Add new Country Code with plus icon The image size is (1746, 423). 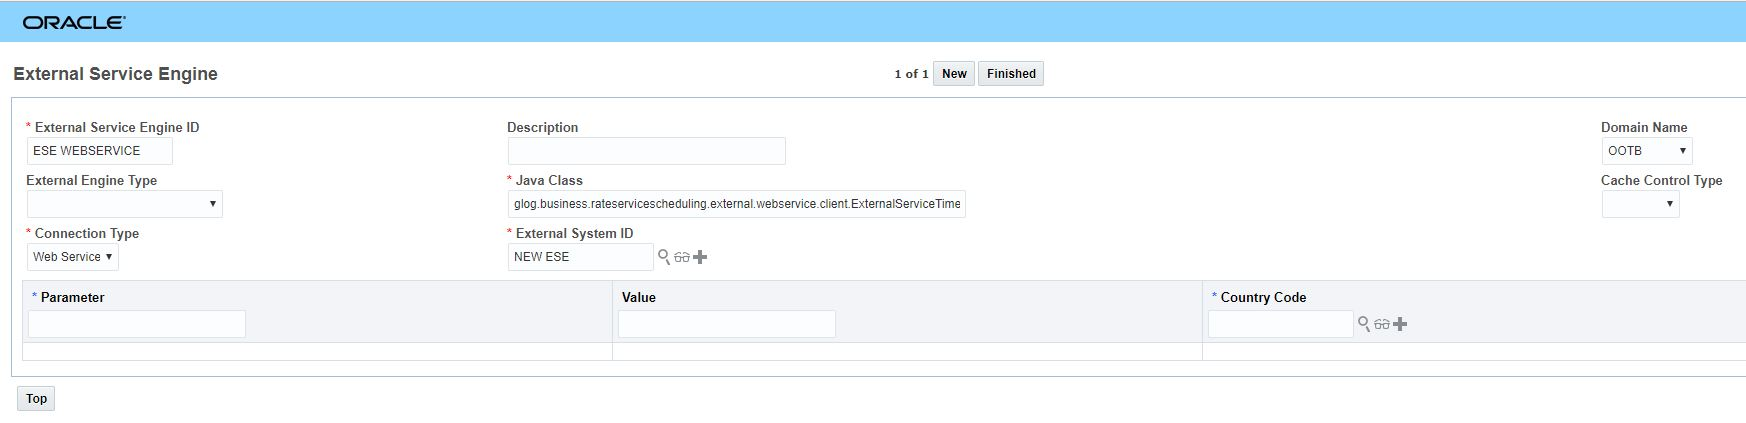[1400, 324]
